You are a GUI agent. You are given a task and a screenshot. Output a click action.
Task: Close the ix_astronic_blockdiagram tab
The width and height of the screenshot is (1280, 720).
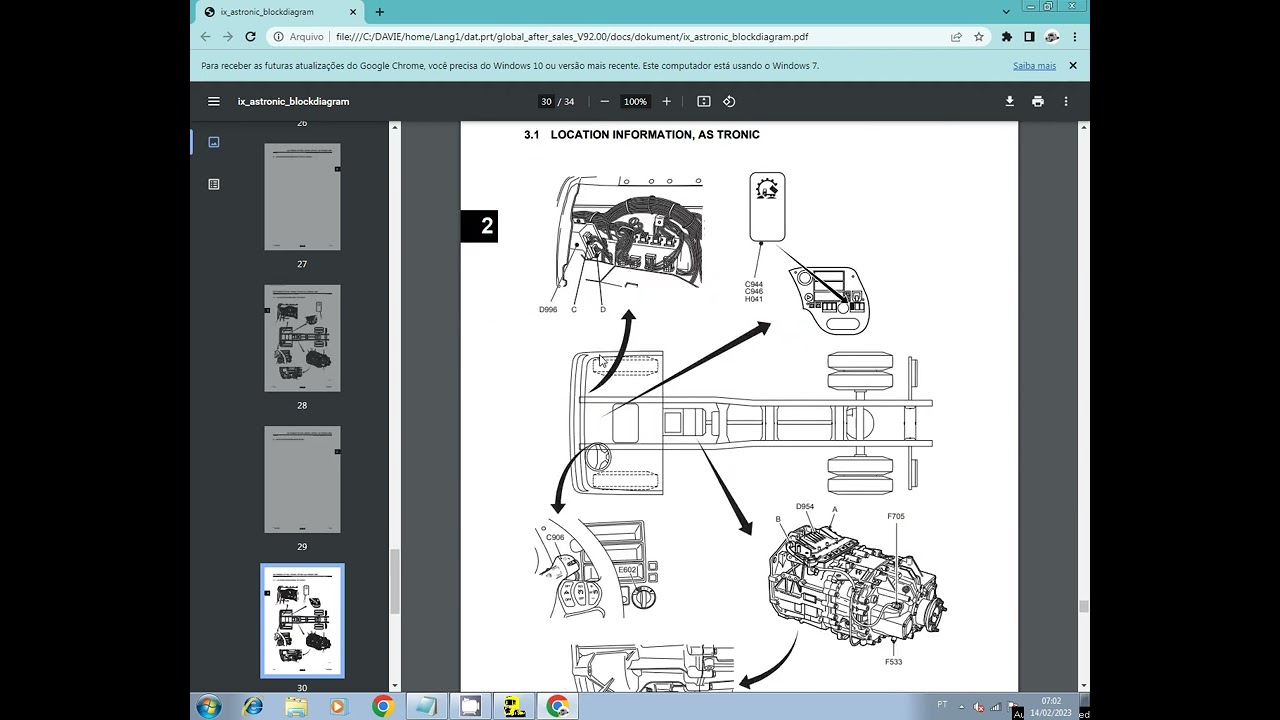(x=351, y=12)
